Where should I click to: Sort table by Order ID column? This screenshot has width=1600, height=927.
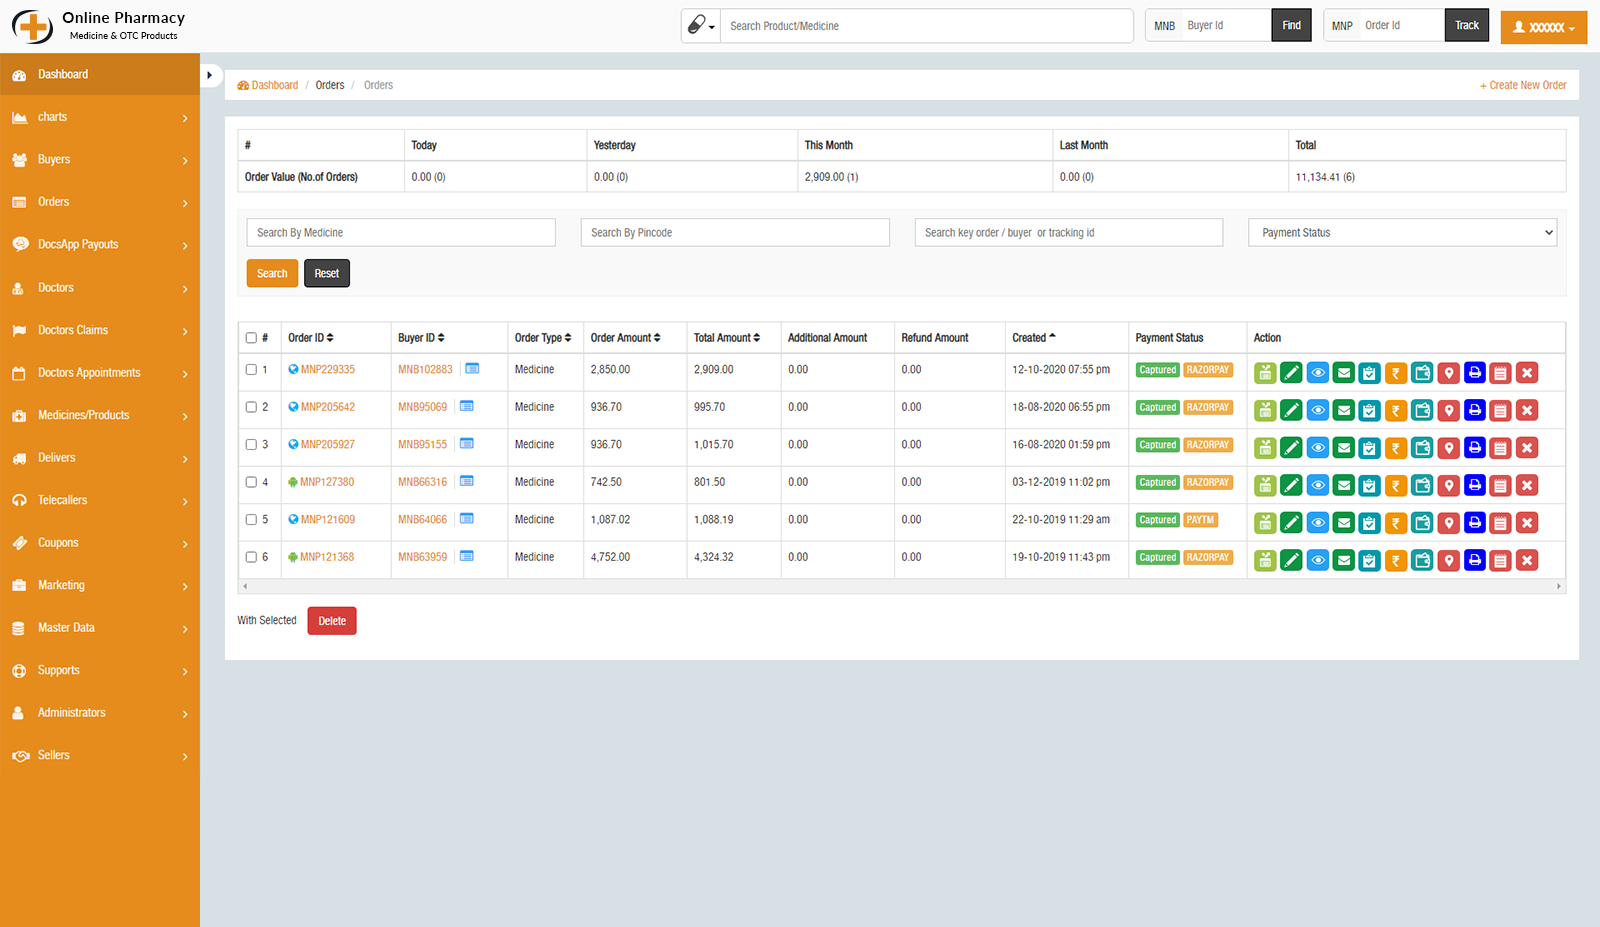coord(311,338)
